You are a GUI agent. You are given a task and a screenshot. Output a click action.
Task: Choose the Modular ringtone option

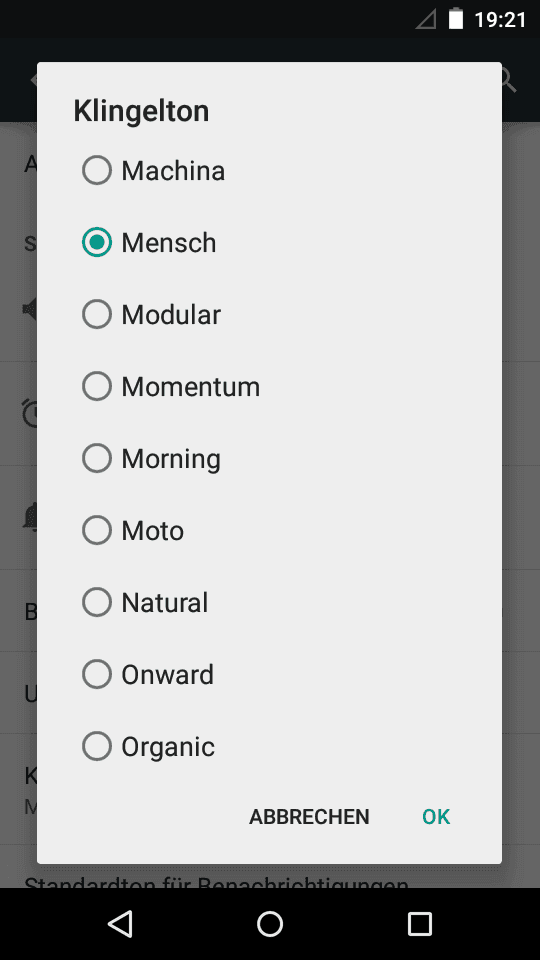pos(269,315)
